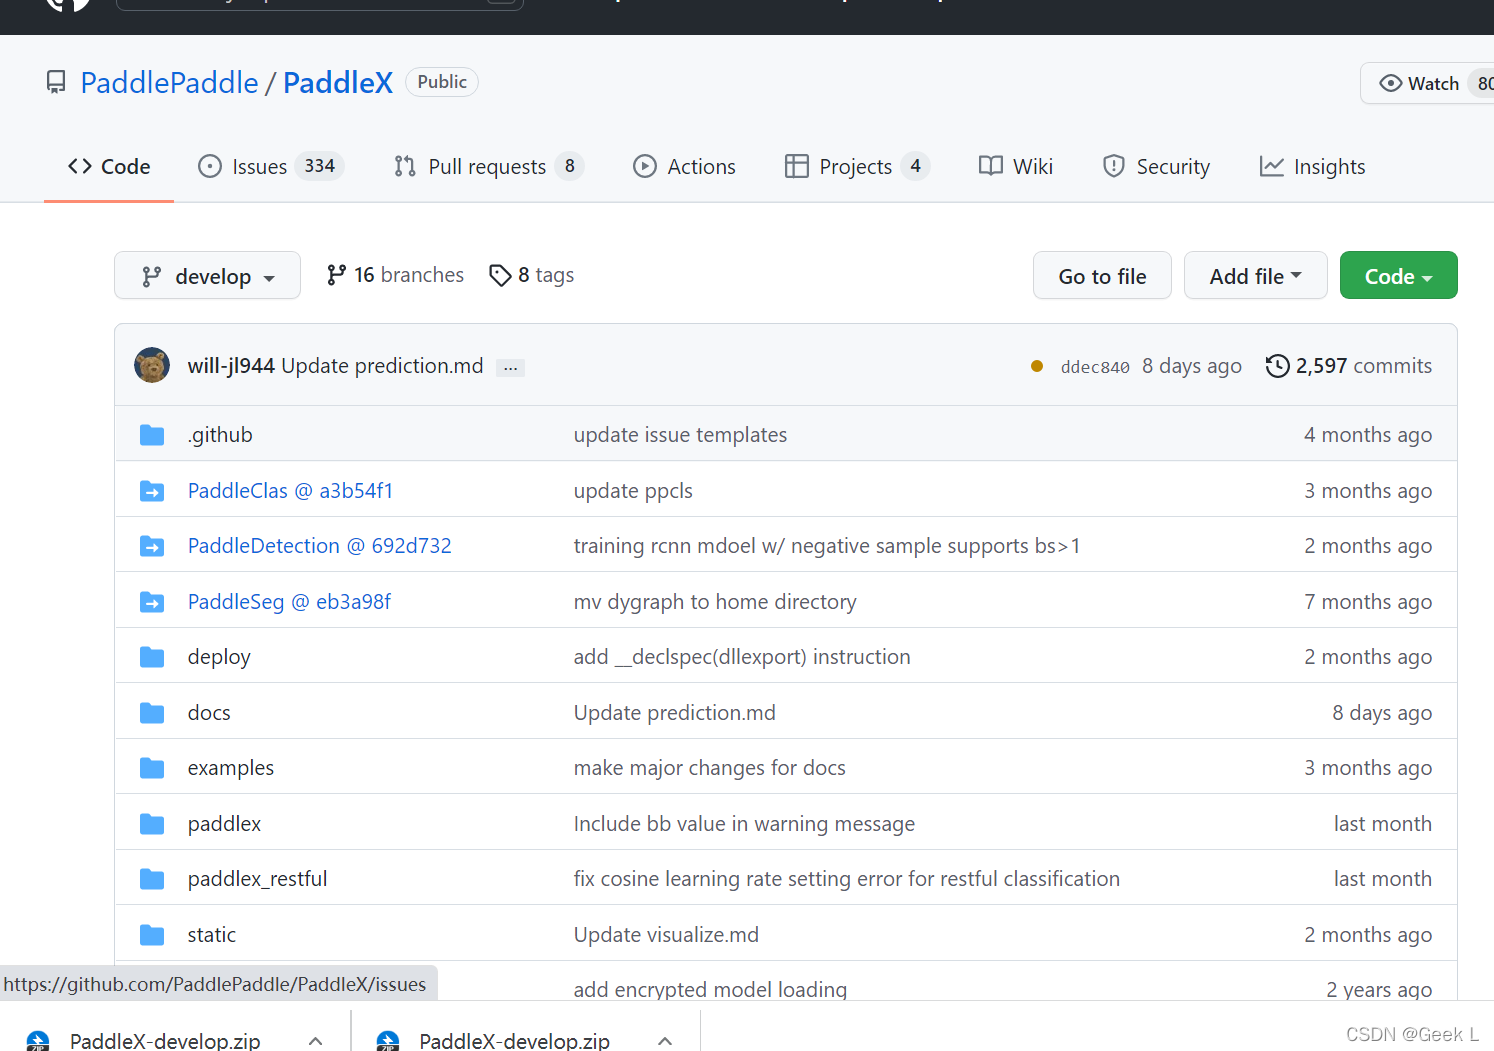Switch to the Pull requests tab
The image size is (1494, 1051).
click(x=487, y=166)
